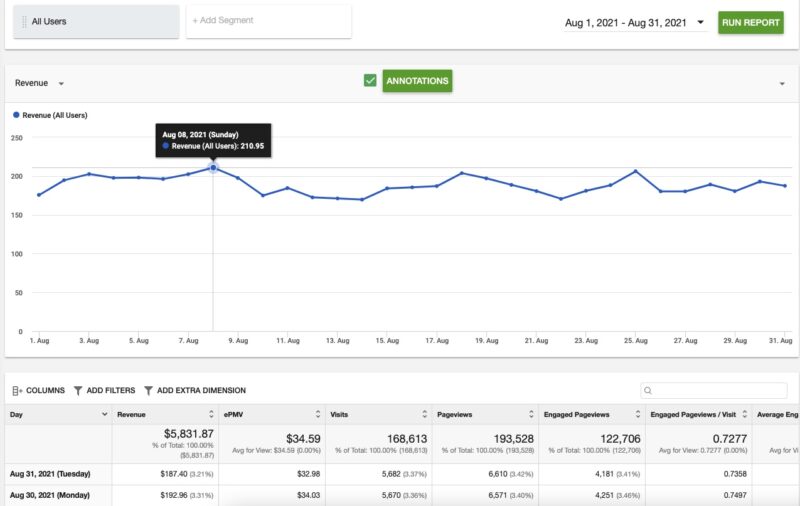
Task: Click the Add Filters funnel icon
Action: point(78,391)
